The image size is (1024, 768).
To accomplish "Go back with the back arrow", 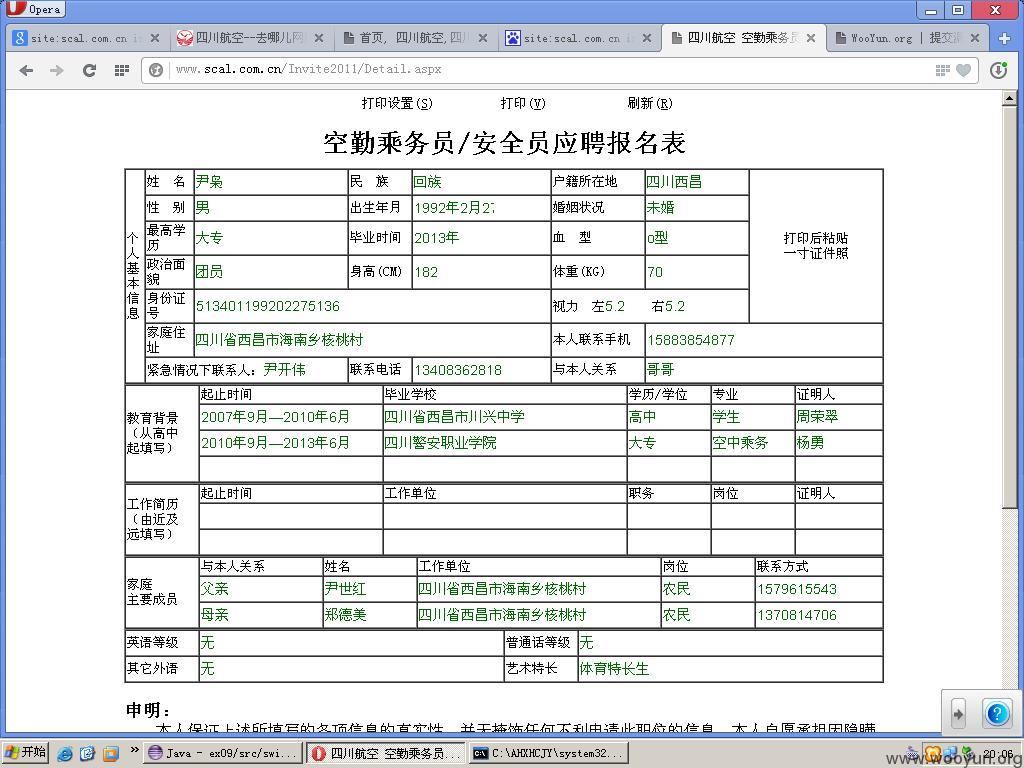I will [x=26, y=70].
